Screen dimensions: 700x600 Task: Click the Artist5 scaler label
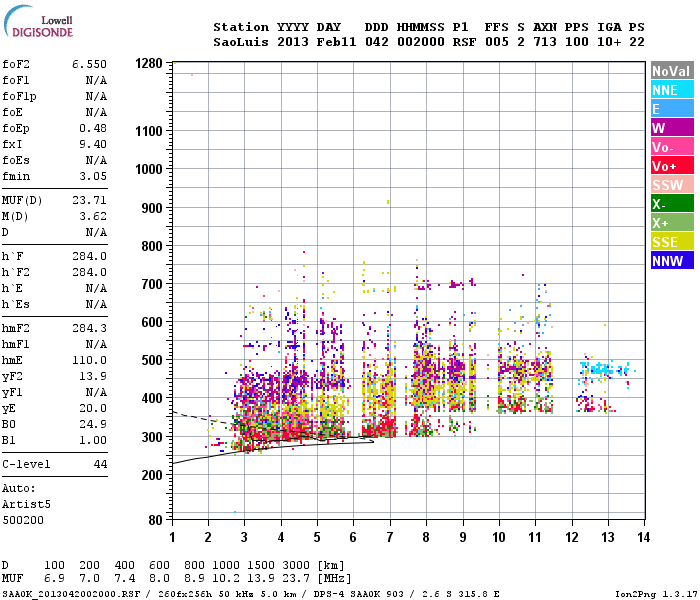pyautogui.click(x=26, y=504)
